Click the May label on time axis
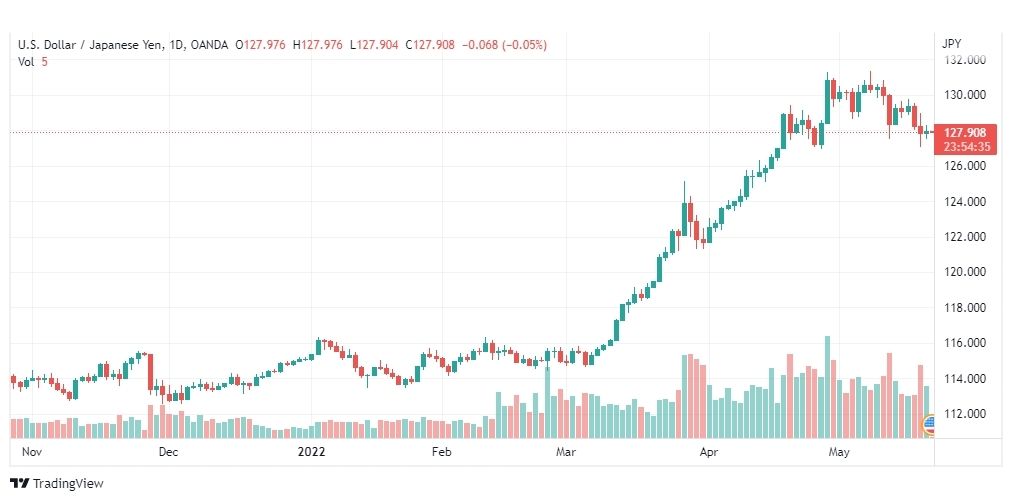 tap(838, 452)
